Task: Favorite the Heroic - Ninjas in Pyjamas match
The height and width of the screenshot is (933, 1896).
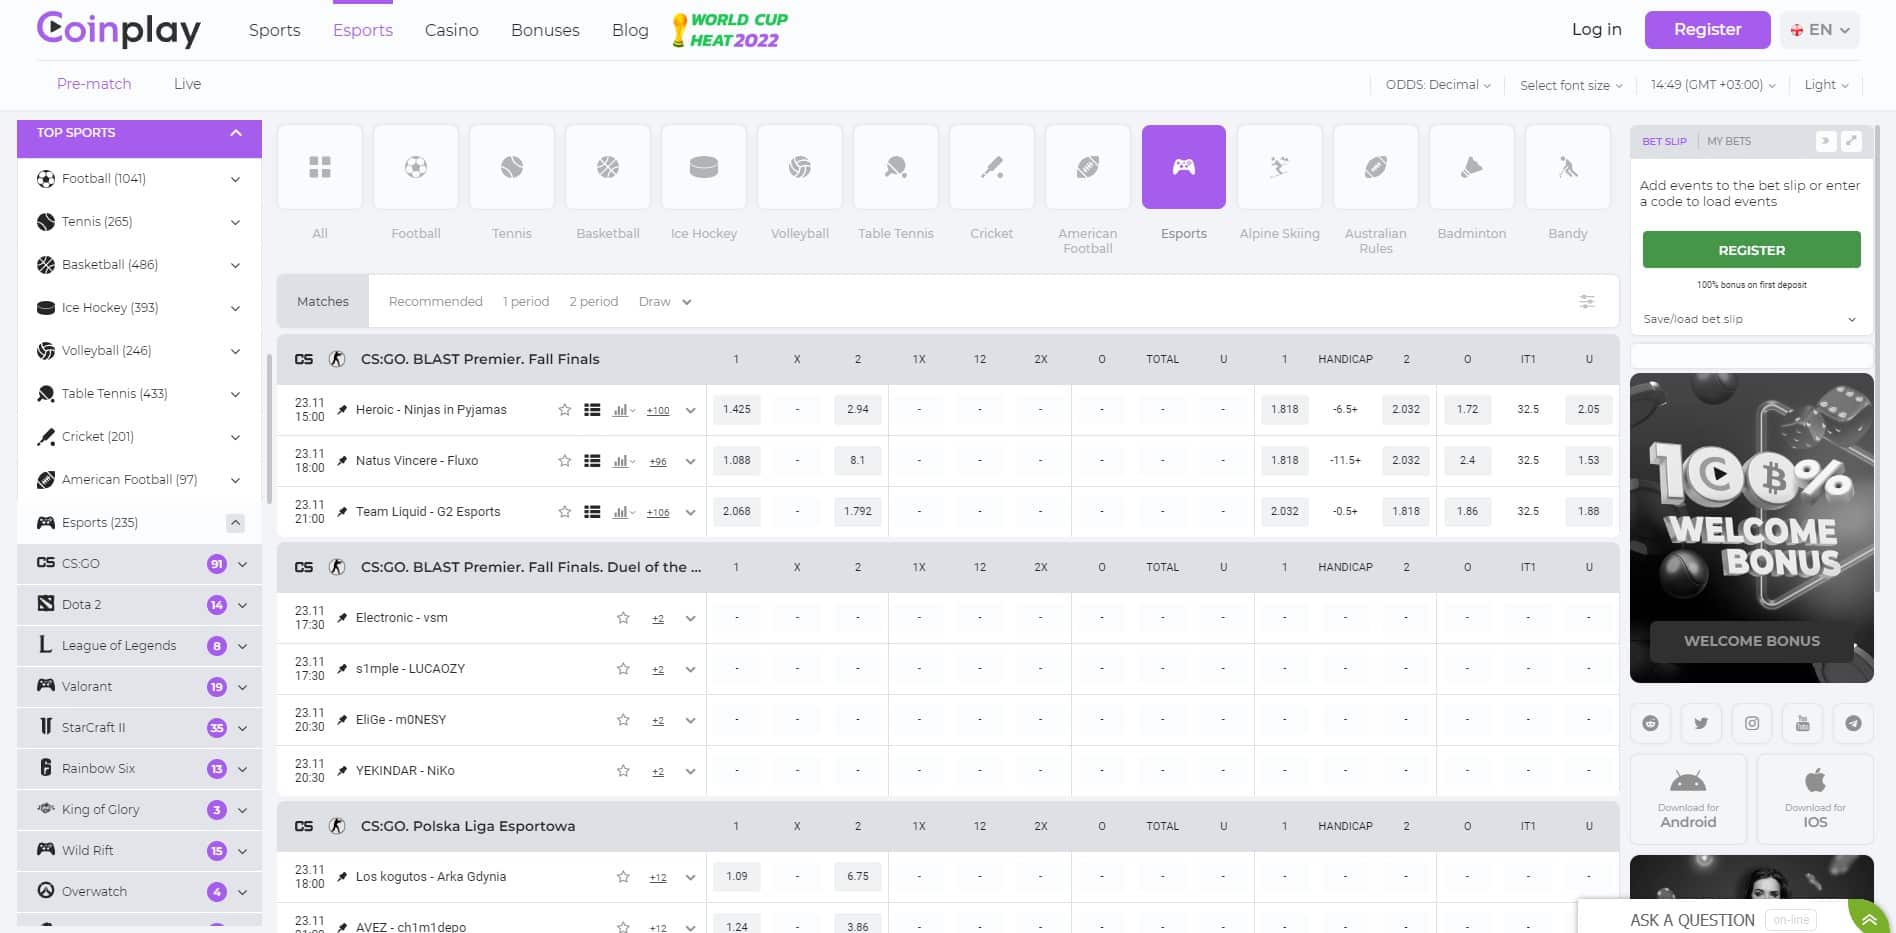Action: pos(565,410)
